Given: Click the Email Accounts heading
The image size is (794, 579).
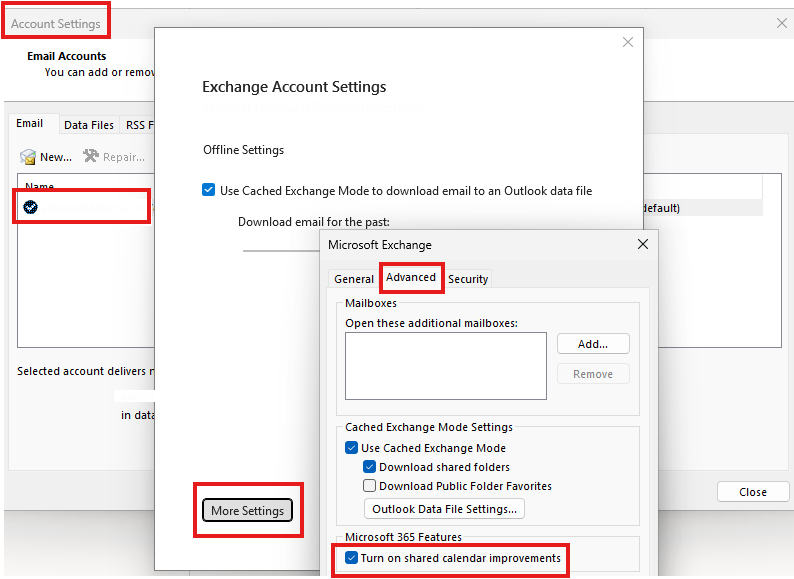Looking at the screenshot, I should [67, 56].
